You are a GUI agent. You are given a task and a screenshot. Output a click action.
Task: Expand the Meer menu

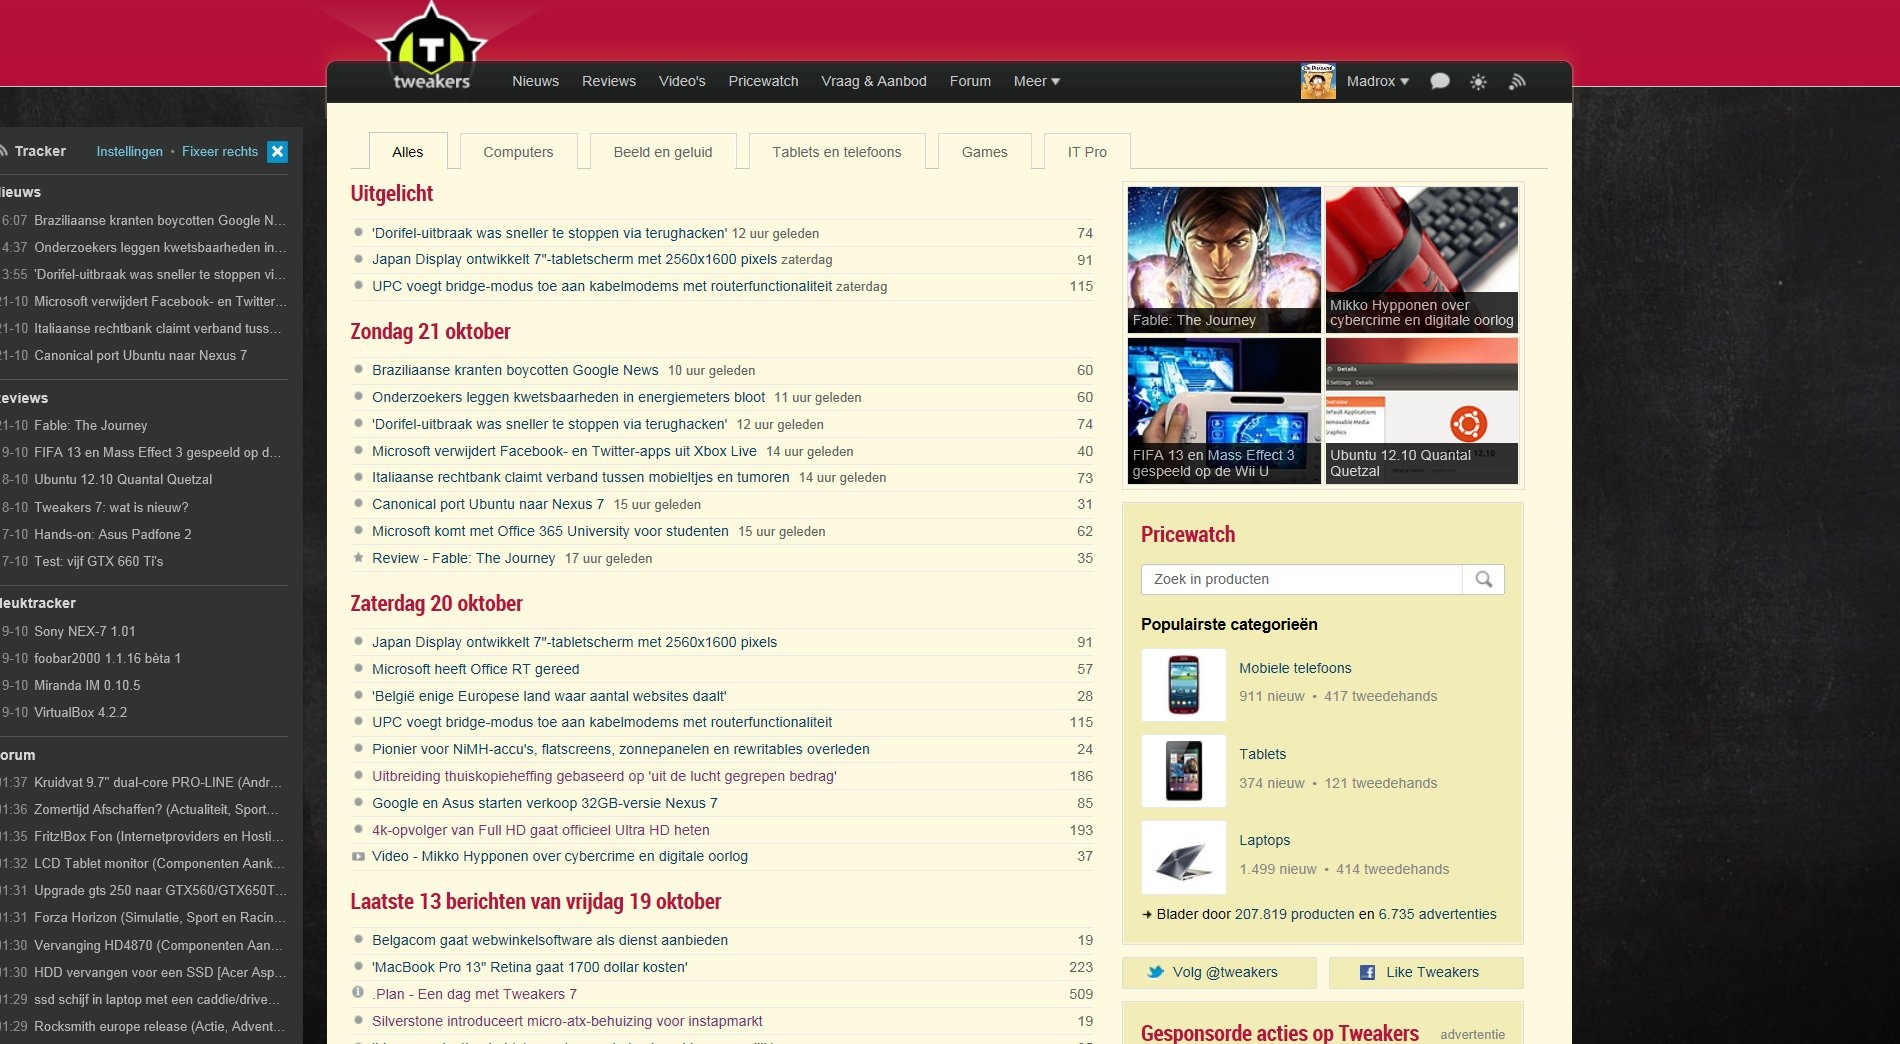[1036, 81]
